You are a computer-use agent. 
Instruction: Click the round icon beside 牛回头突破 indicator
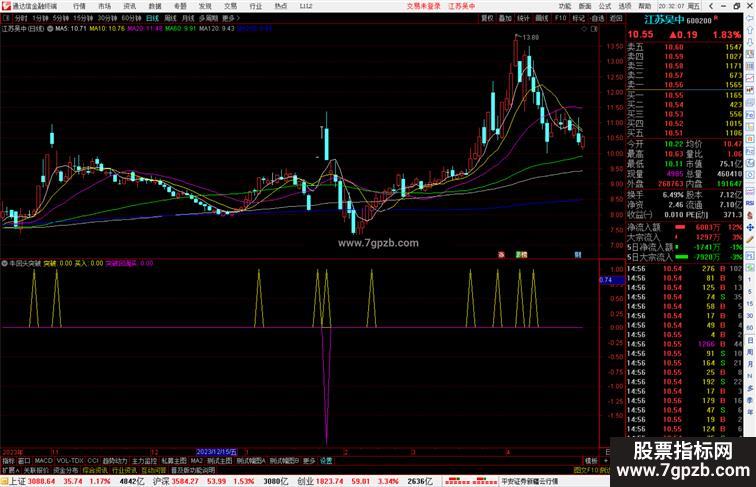[x=5, y=263]
